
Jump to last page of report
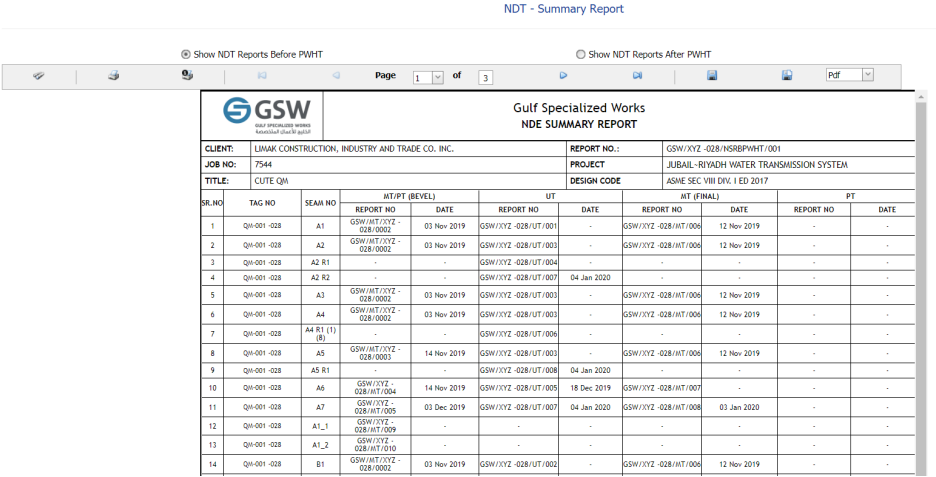637,75
